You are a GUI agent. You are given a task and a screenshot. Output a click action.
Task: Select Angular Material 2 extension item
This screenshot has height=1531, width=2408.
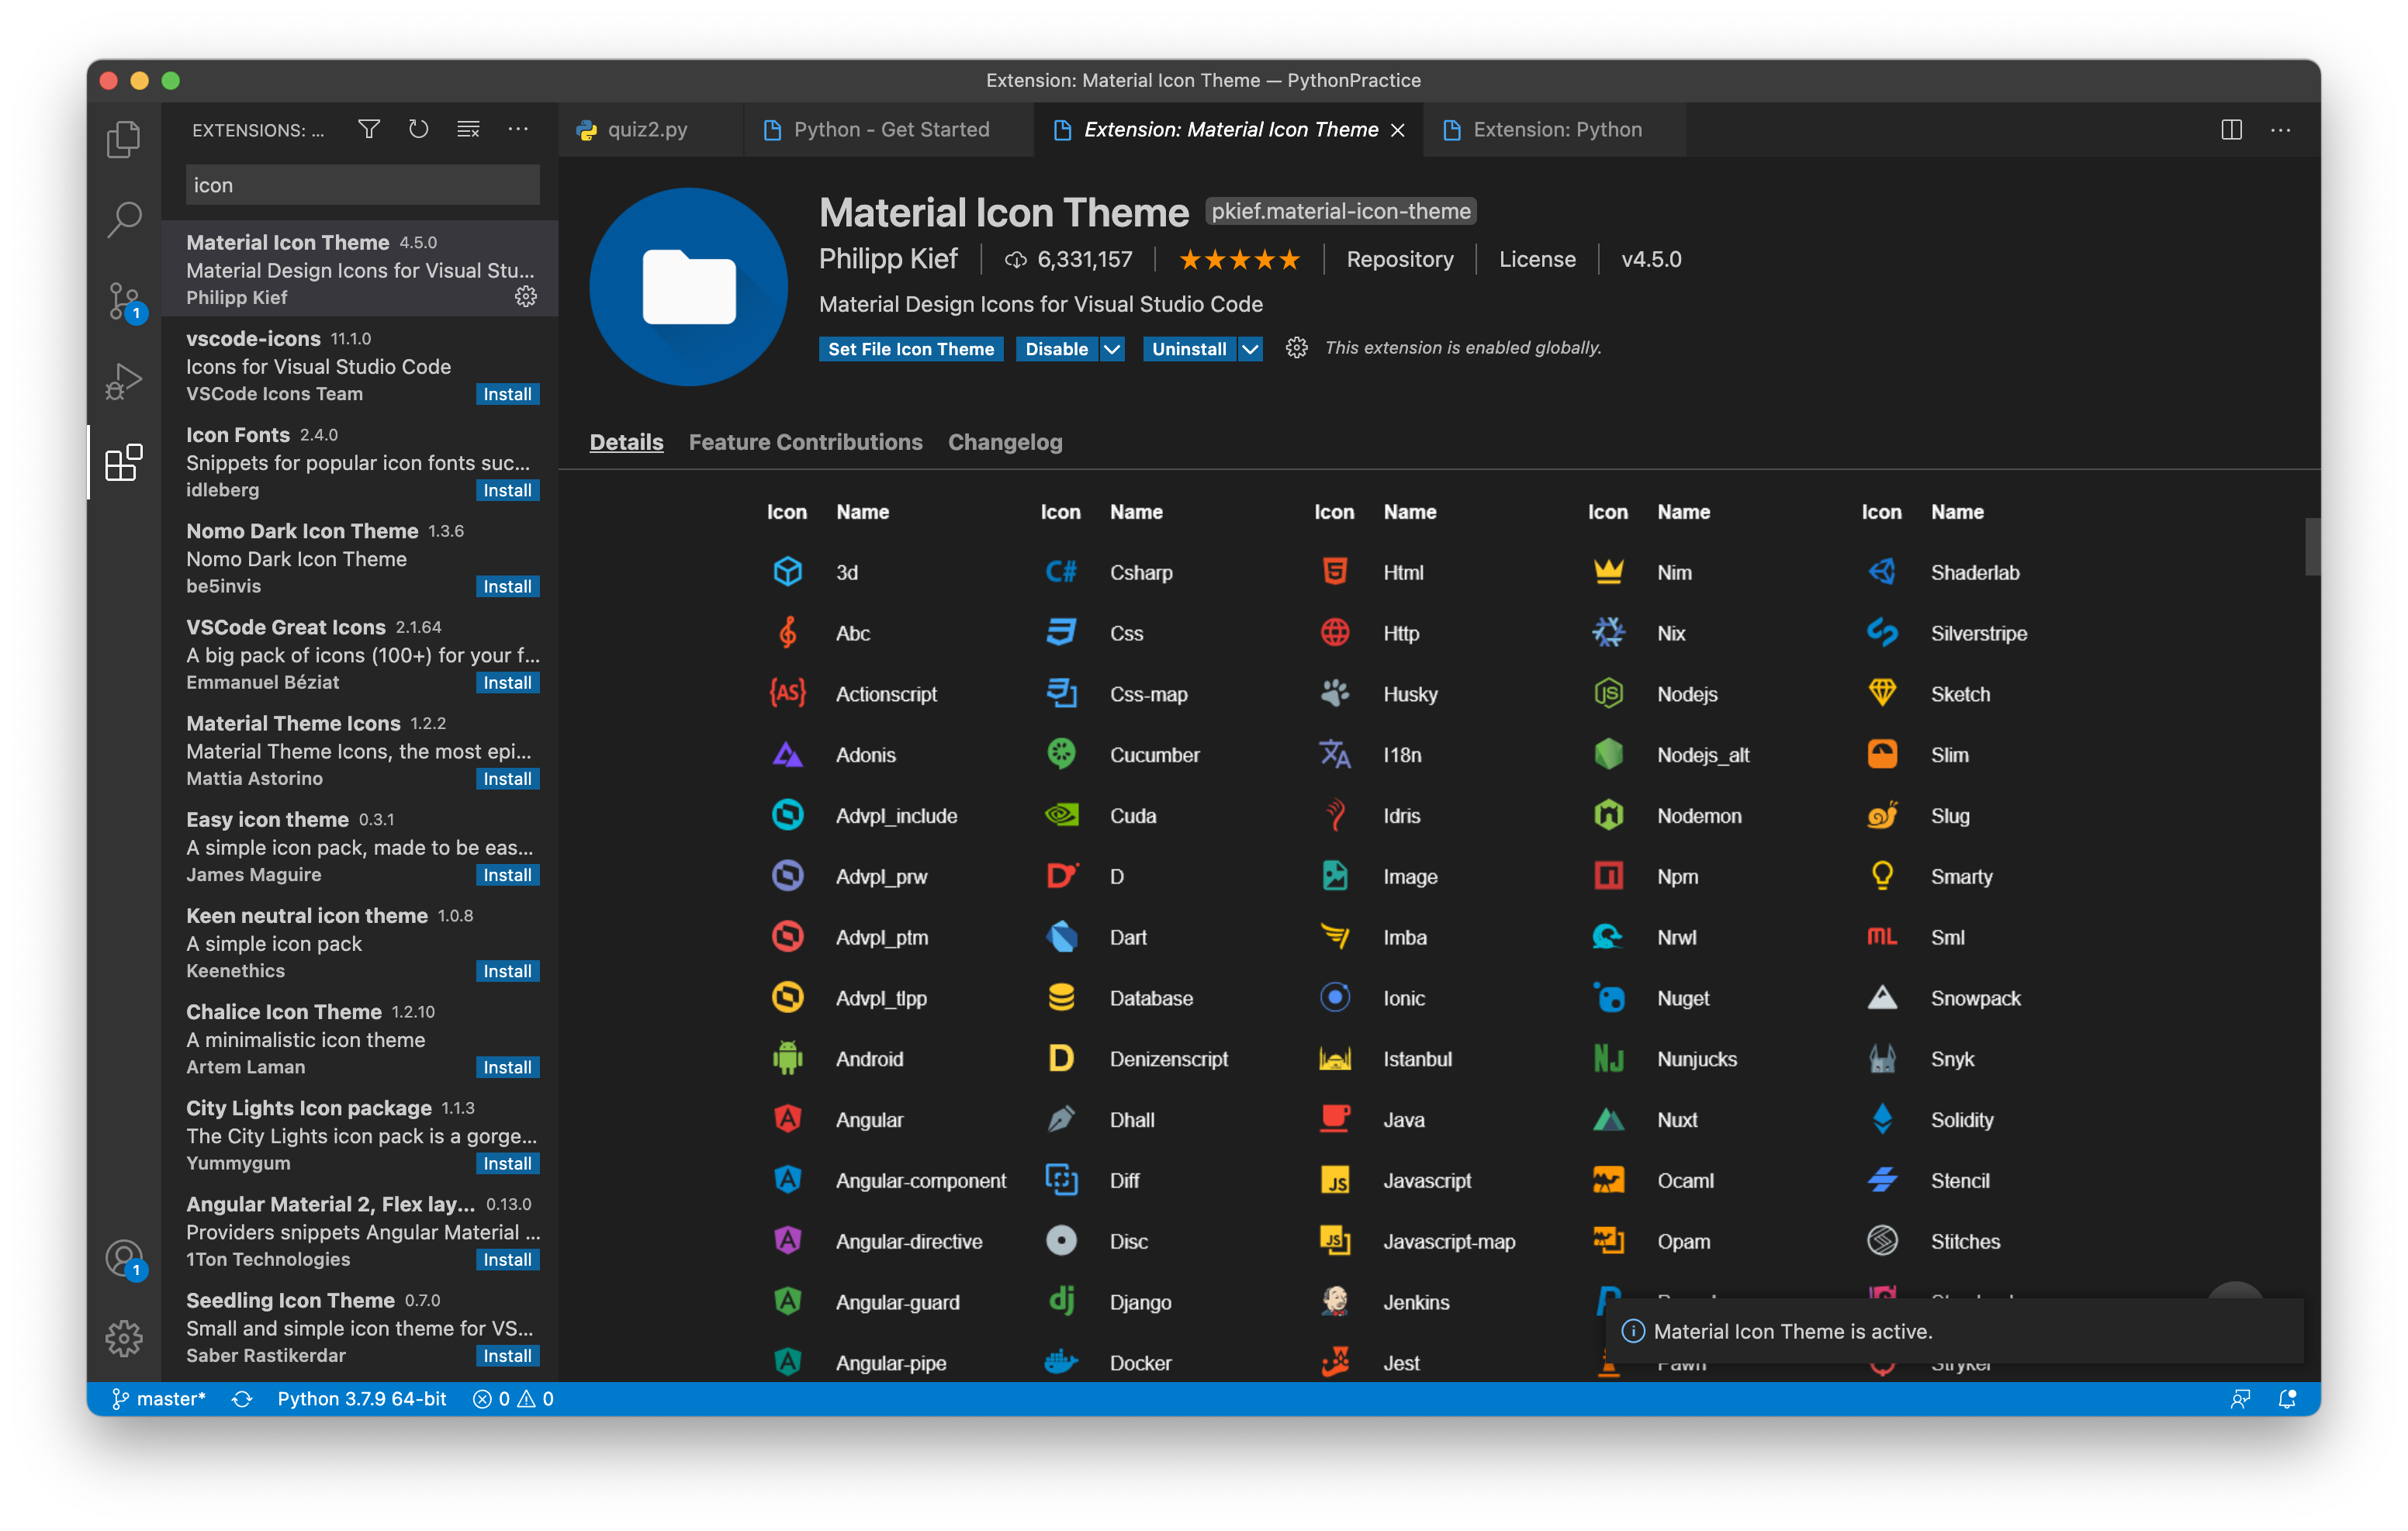[x=360, y=1231]
